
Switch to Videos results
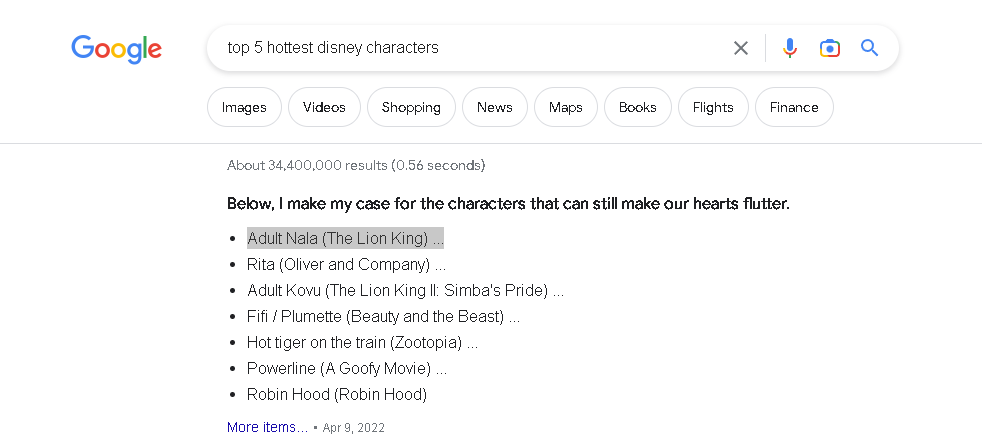[x=324, y=107]
